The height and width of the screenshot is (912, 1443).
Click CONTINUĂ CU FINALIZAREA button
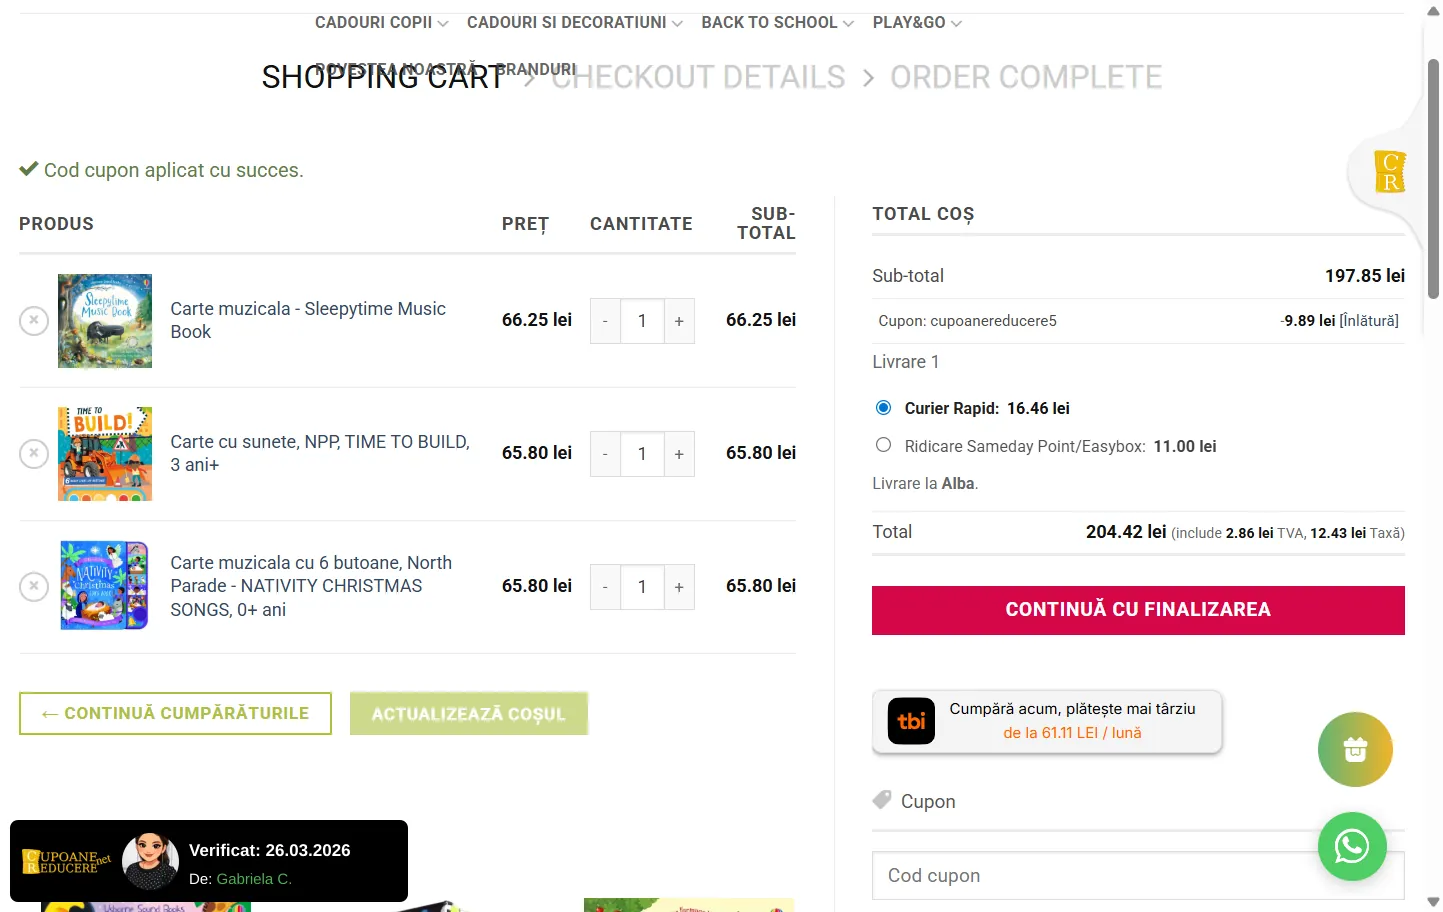(1138, 610)
